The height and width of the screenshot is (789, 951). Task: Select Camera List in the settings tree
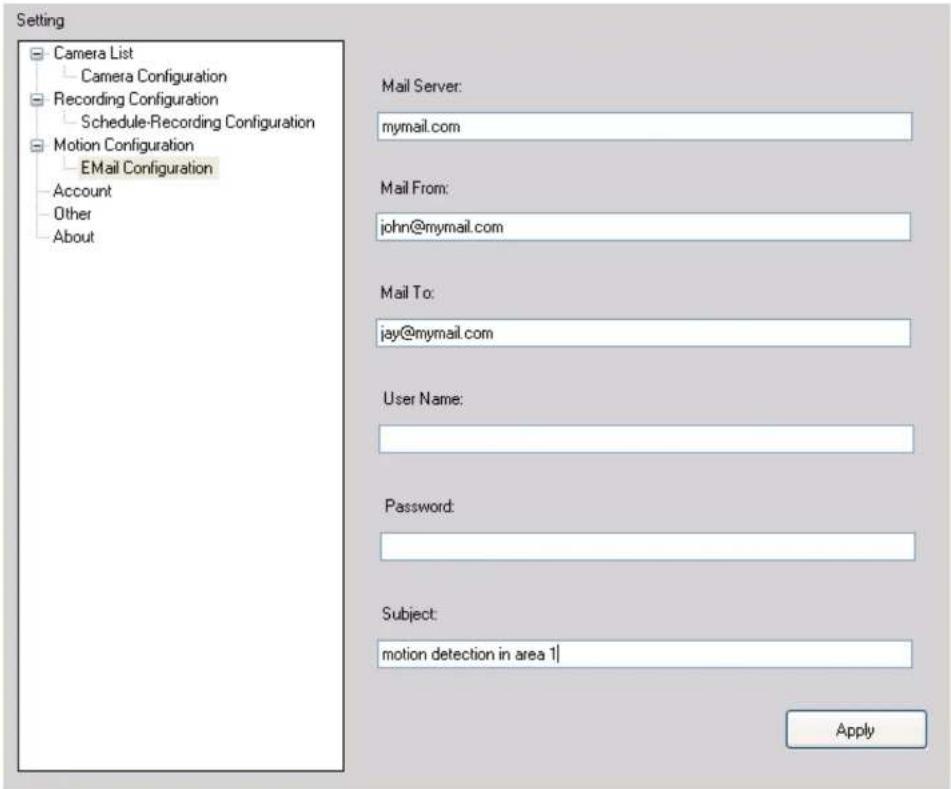(x=93, y=53)
